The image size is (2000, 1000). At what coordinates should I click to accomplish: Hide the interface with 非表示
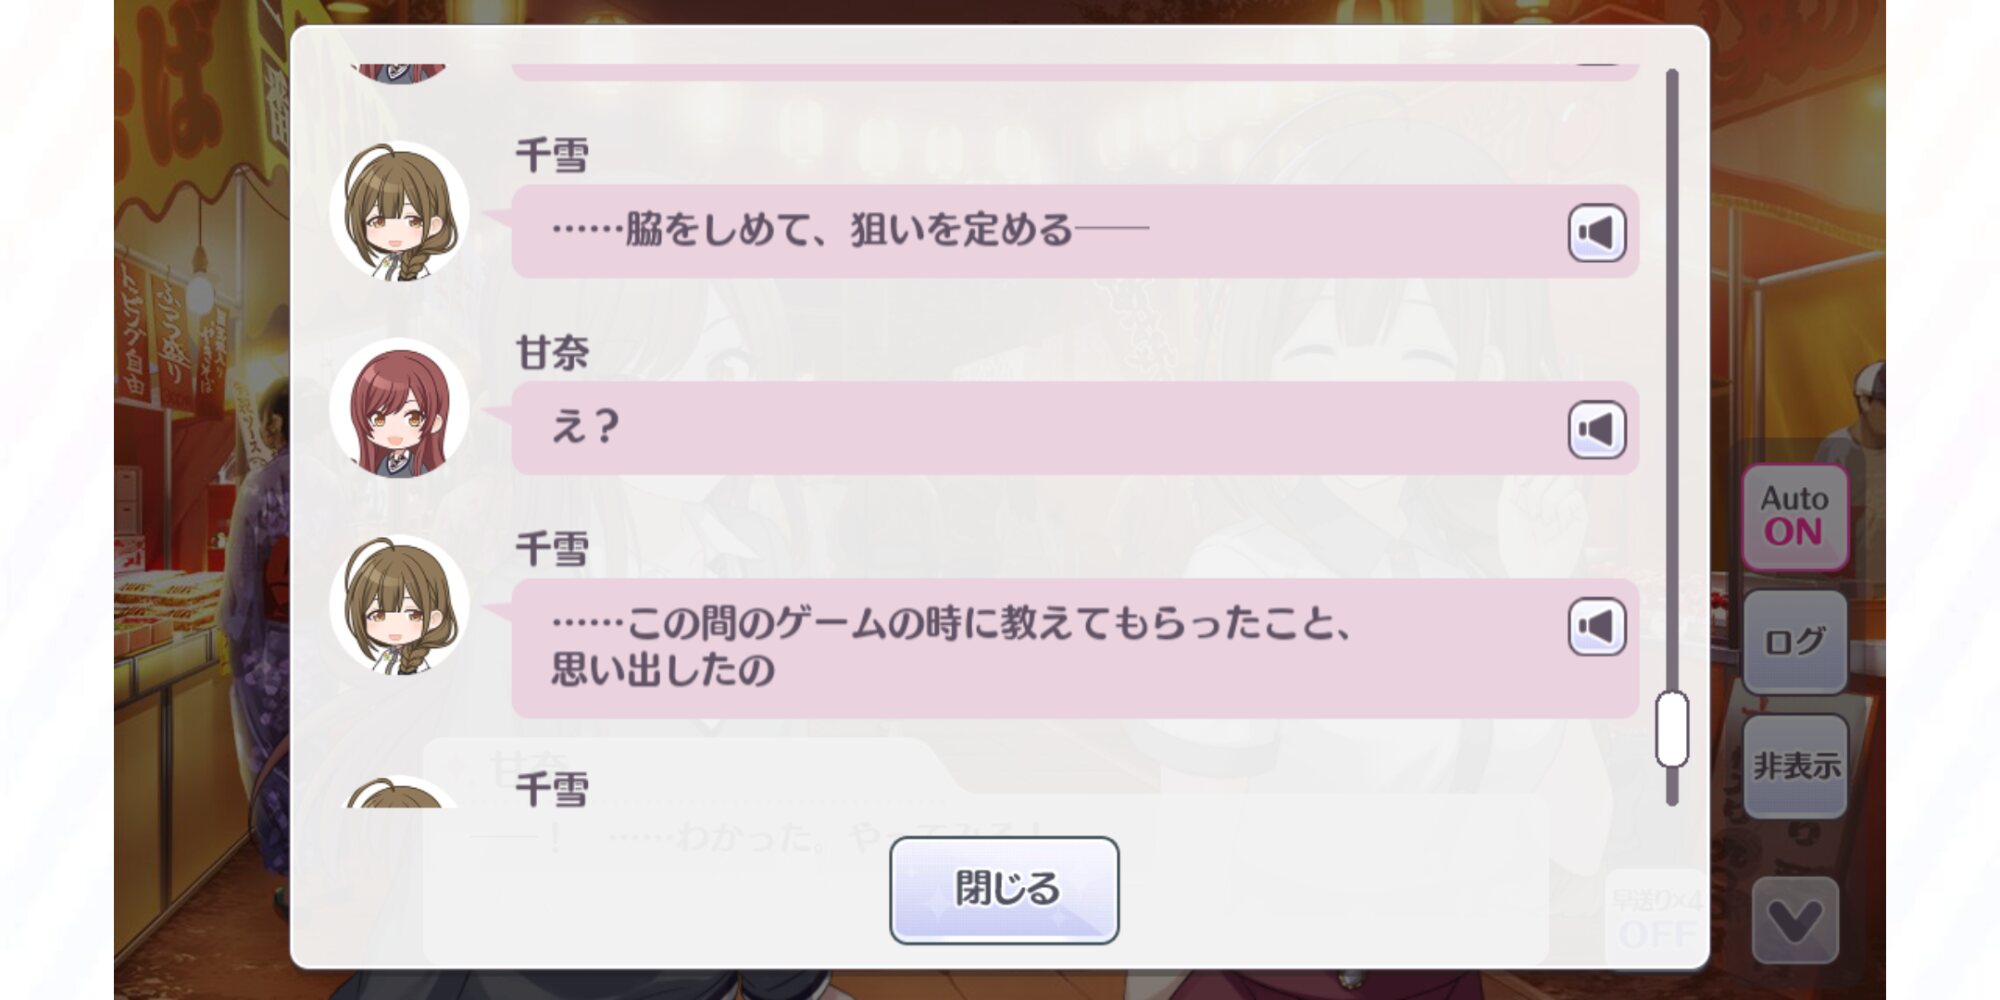point(1795,766)
